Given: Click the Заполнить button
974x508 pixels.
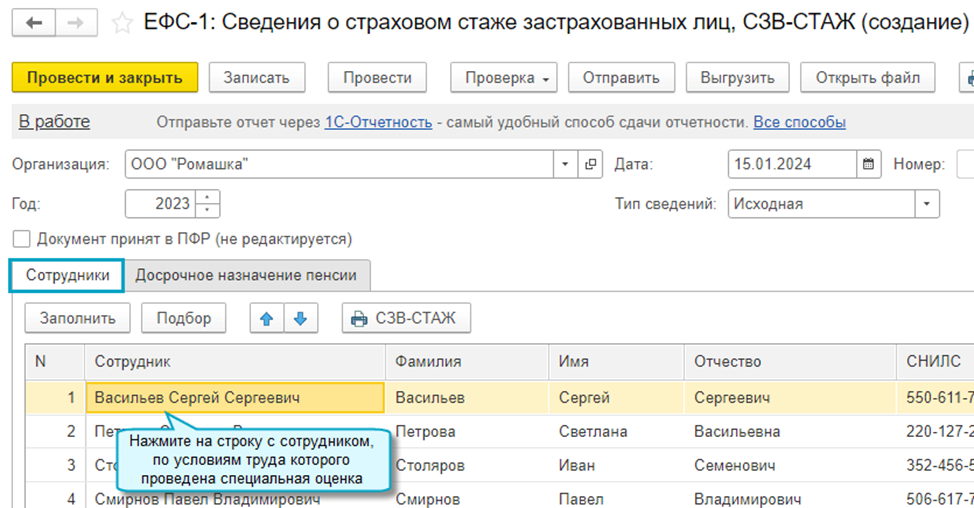Looking at the screenshot, I should point(78,319).
